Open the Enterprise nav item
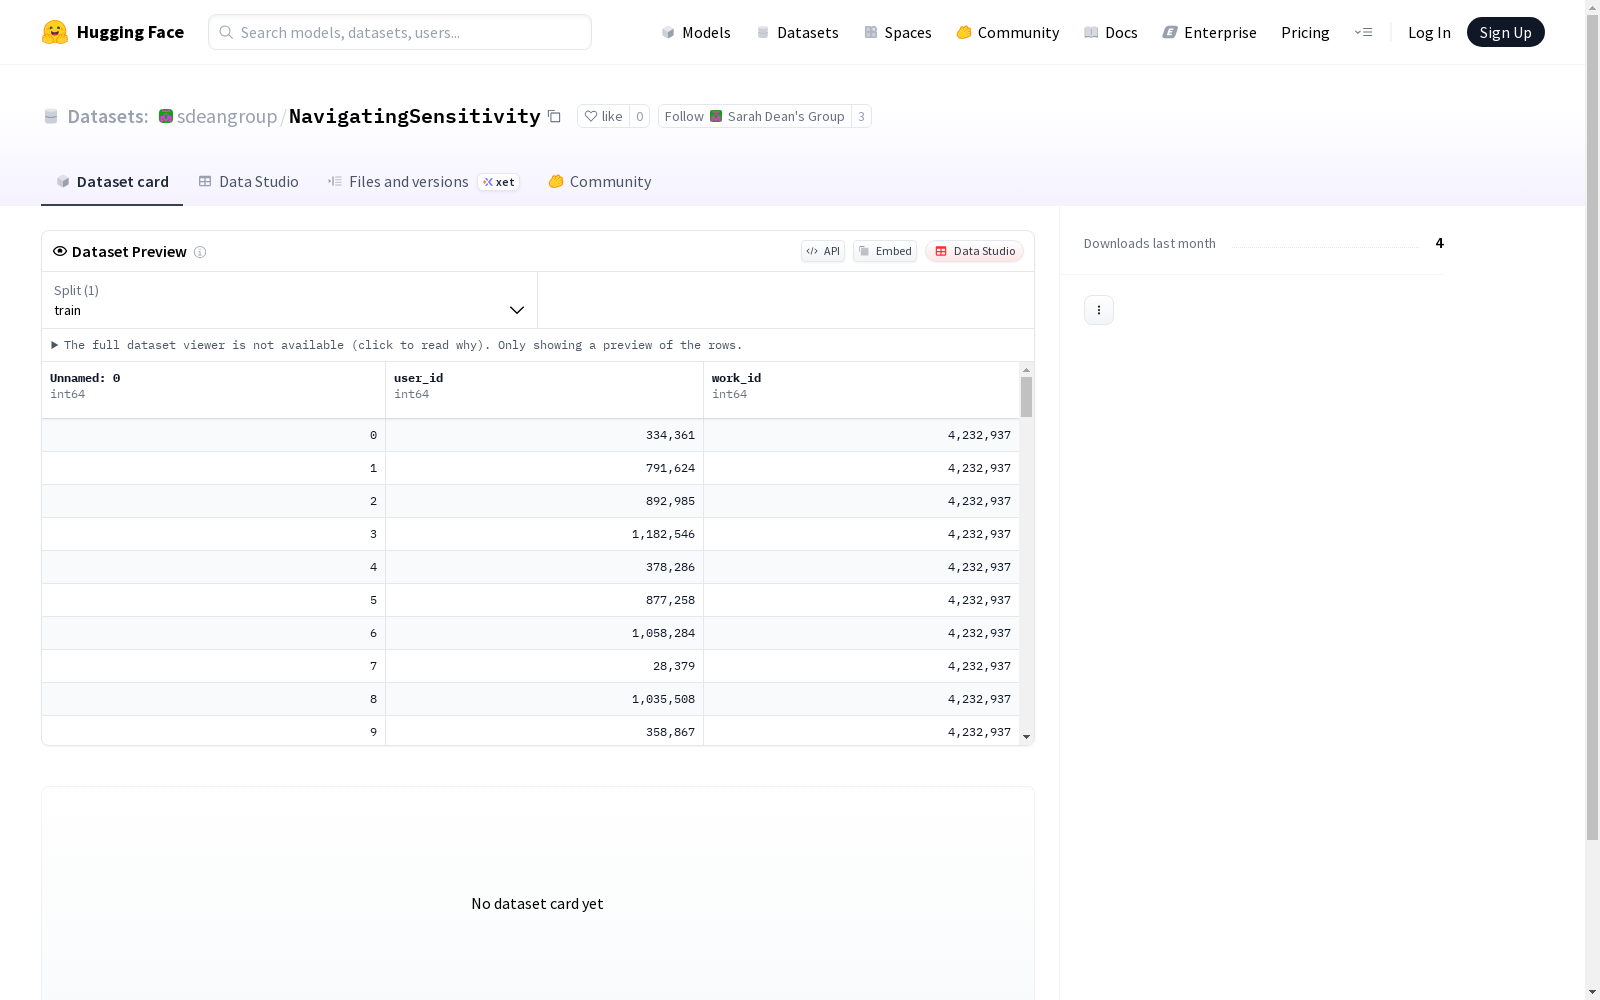The width and height of the screenshot is (1600, 1000). click(1209, 32)
